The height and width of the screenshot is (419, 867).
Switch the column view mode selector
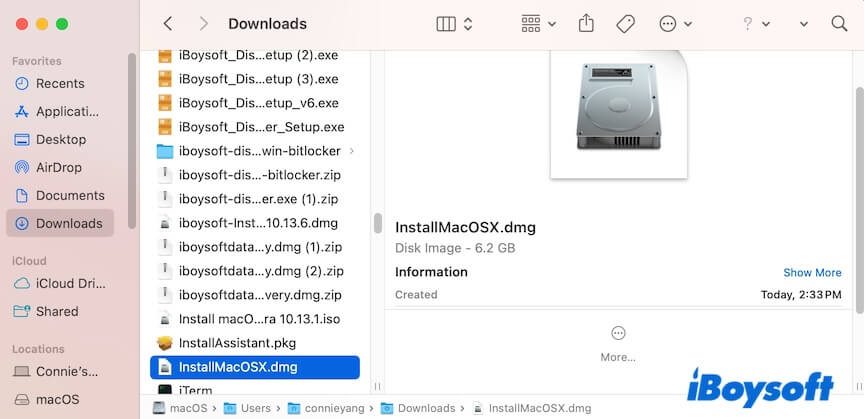click(x=455, y=23)
